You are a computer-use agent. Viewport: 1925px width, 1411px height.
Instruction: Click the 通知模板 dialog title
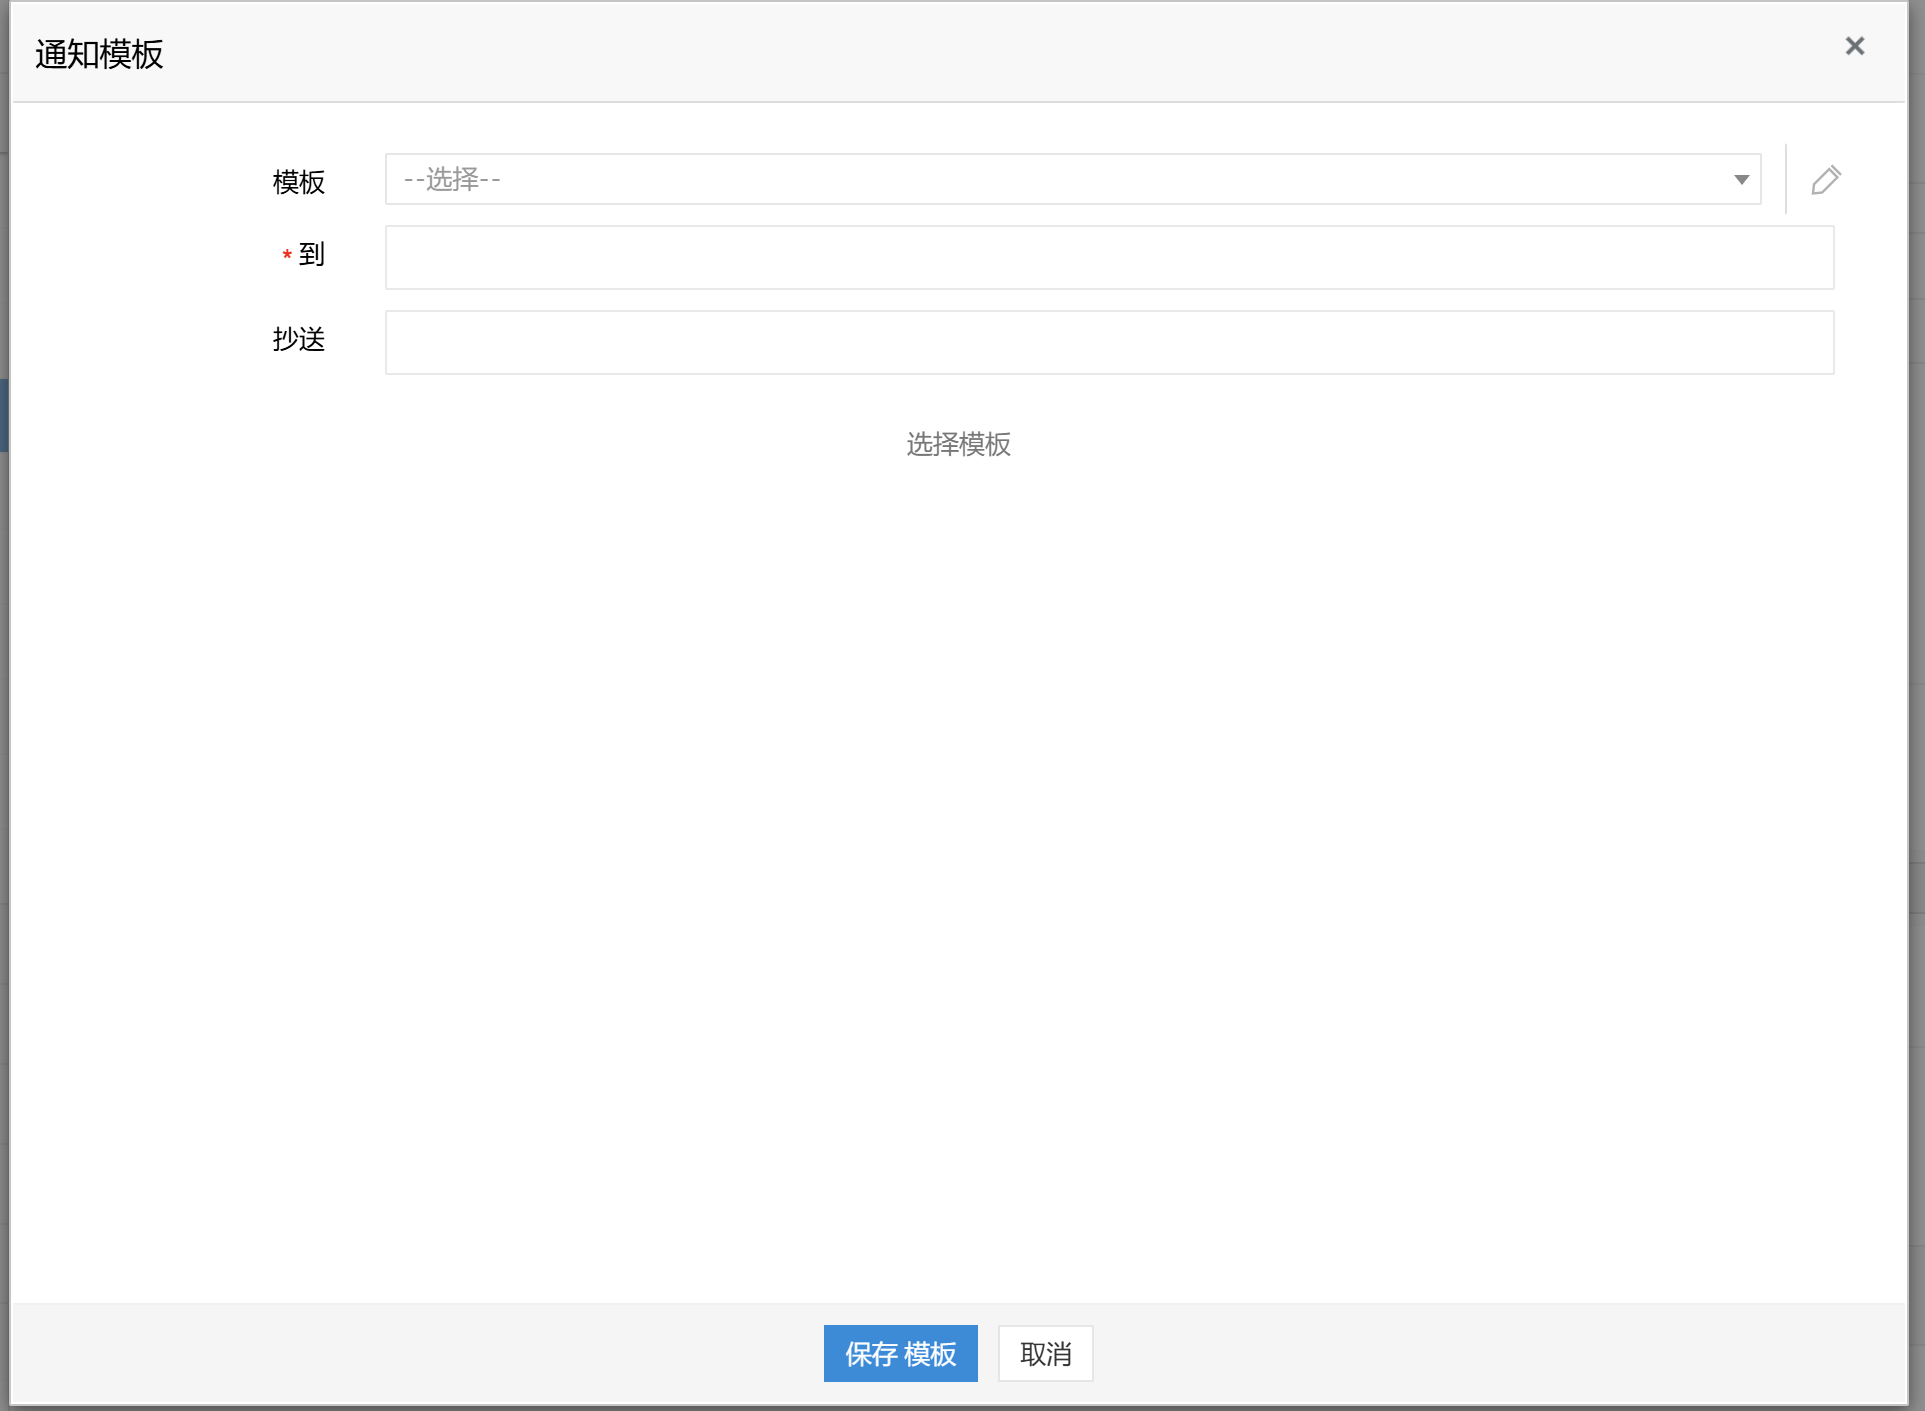99,54
